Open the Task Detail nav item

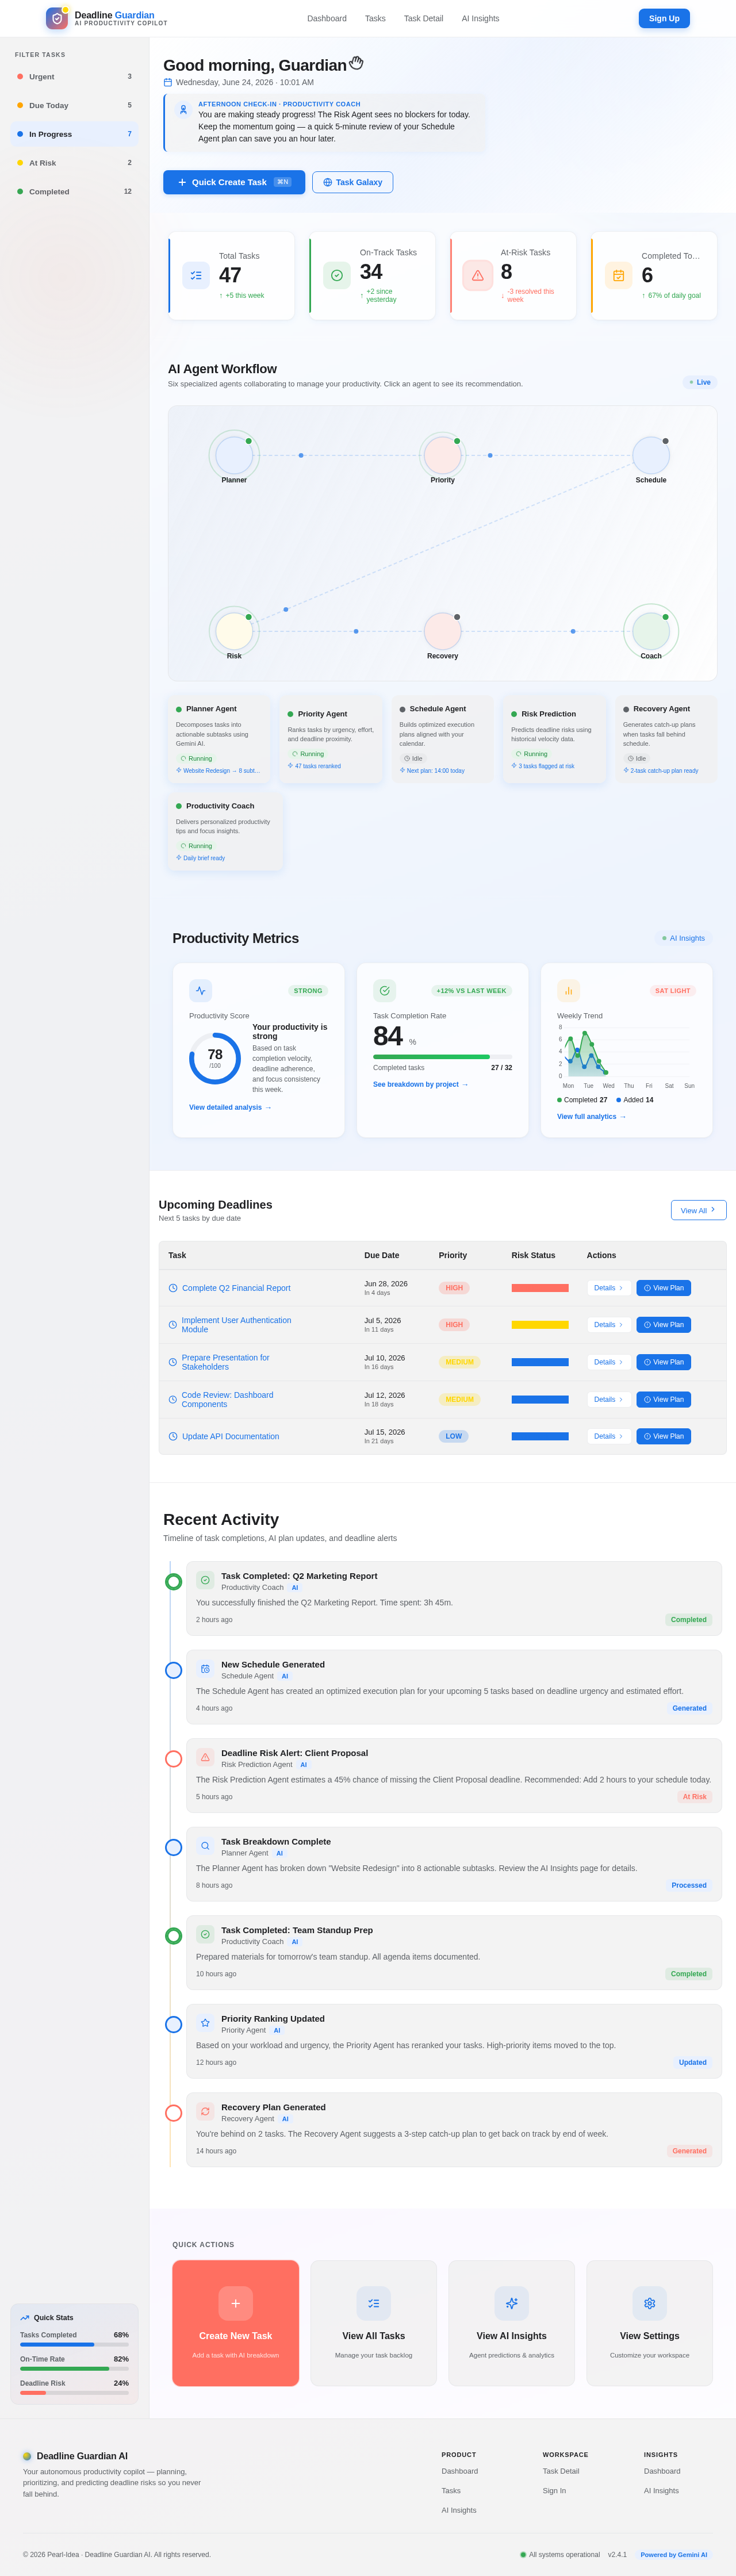pyautogui.click(x=423, y=18)
